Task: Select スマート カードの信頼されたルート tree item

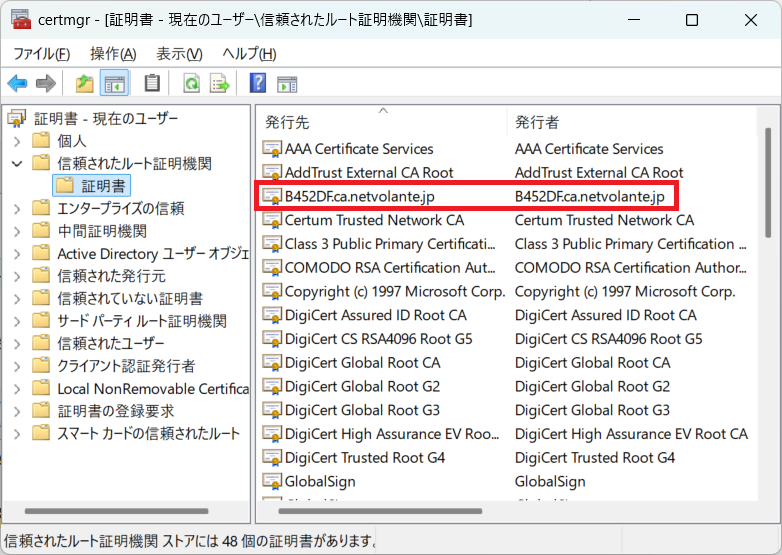Action: point(149,433)
